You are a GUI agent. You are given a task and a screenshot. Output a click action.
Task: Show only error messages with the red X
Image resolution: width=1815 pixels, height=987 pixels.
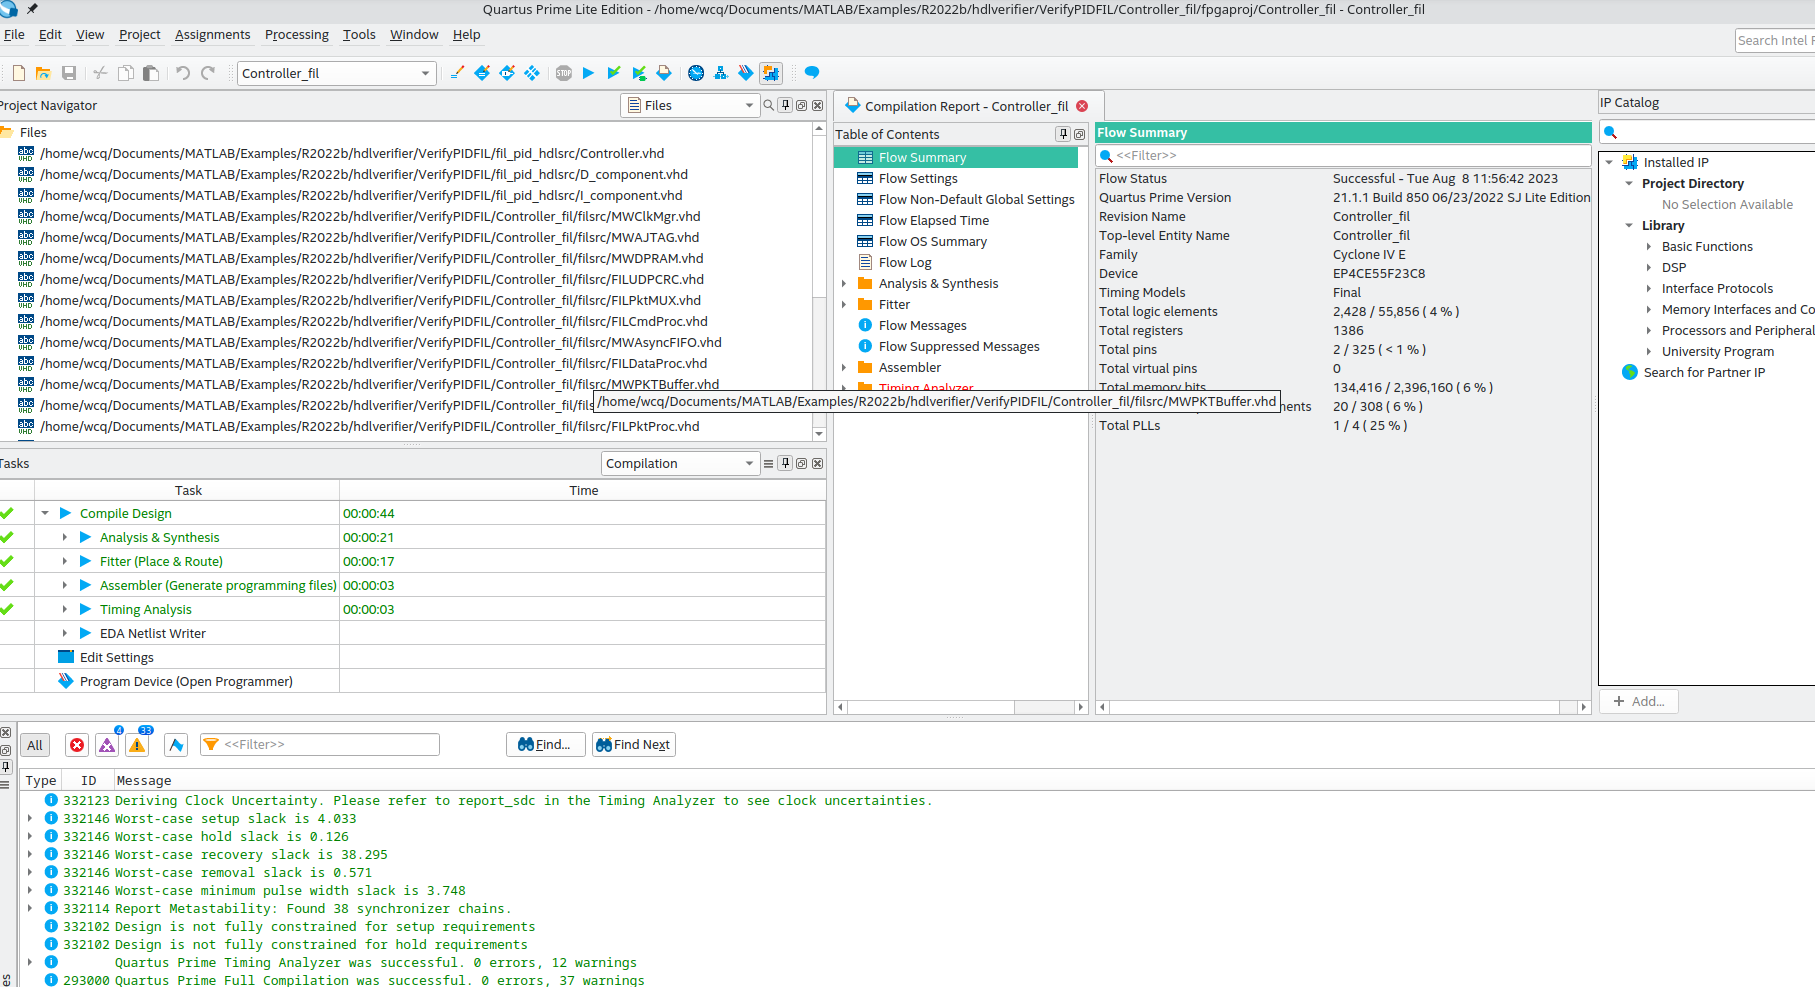[77, 745]
